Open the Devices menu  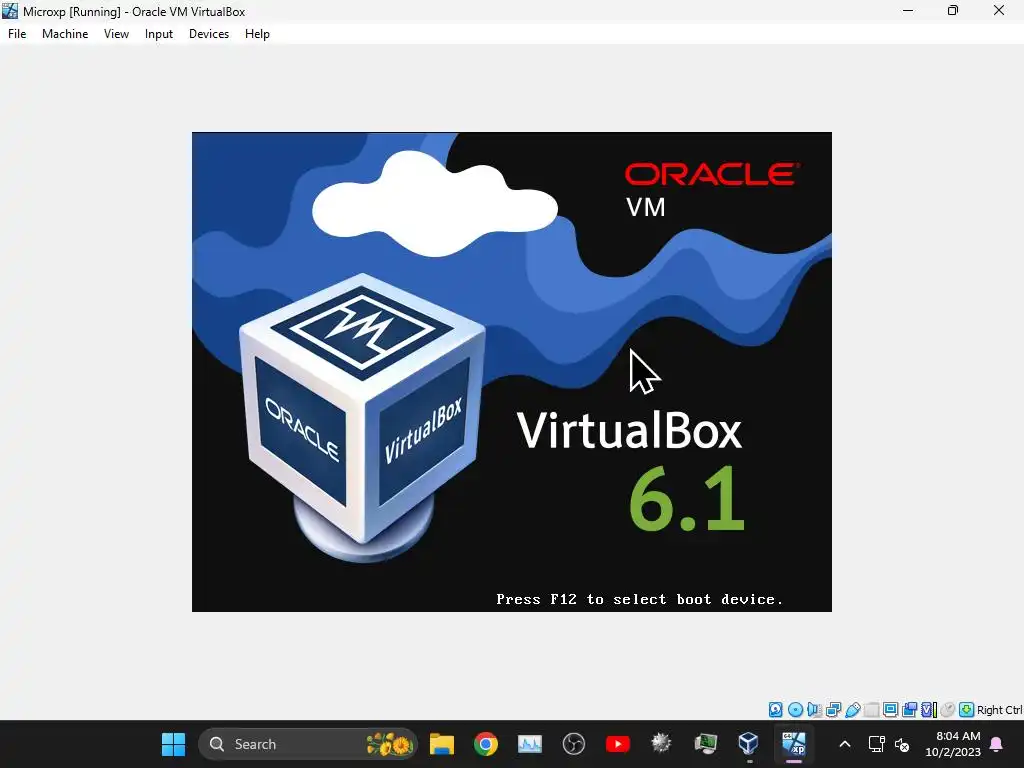(209, 34)
